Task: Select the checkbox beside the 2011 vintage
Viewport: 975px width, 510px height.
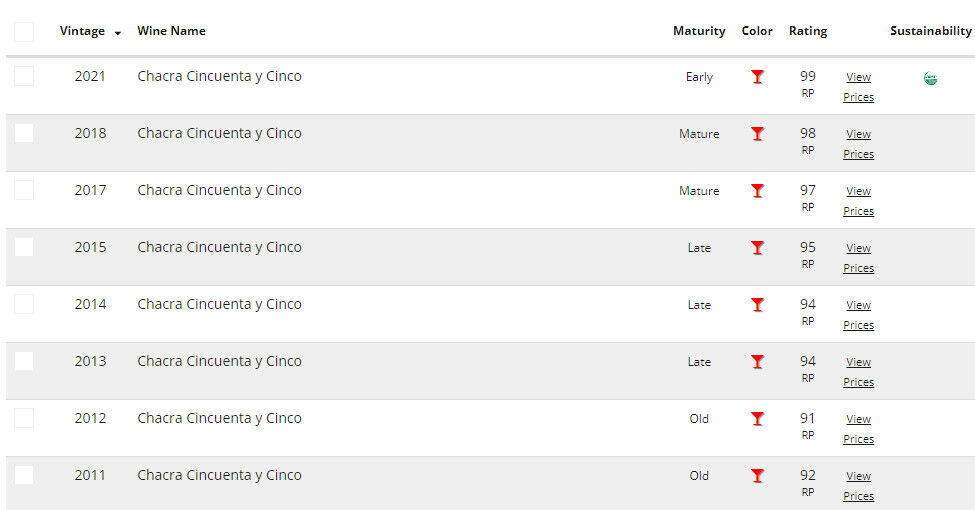Action: 24,475
